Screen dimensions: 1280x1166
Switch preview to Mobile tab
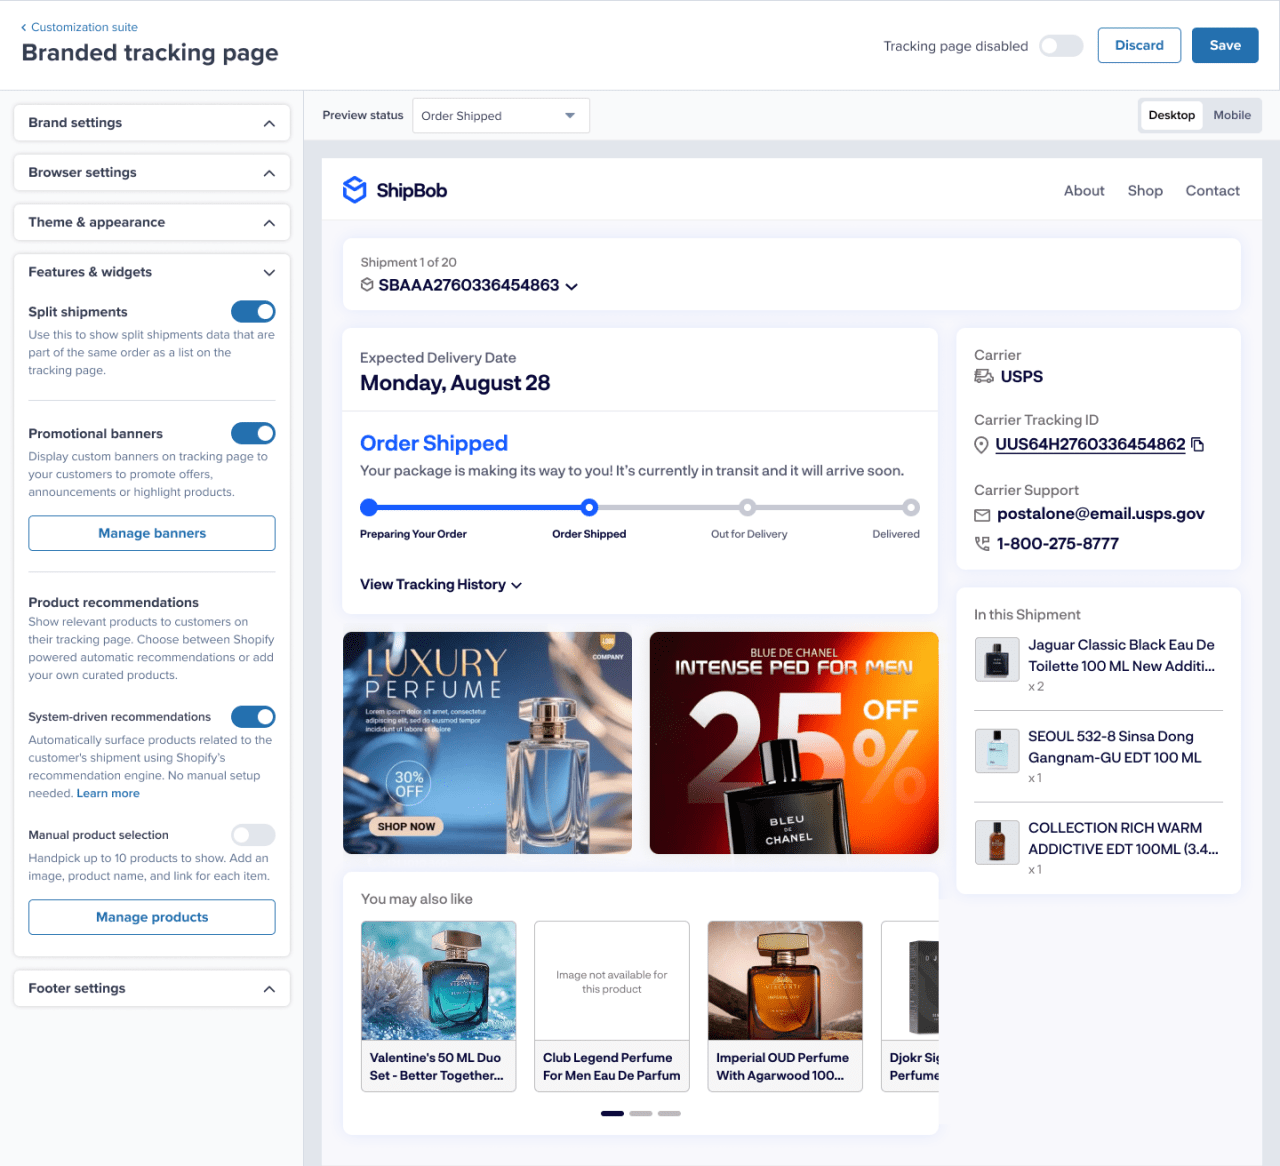pos(1232,115)
